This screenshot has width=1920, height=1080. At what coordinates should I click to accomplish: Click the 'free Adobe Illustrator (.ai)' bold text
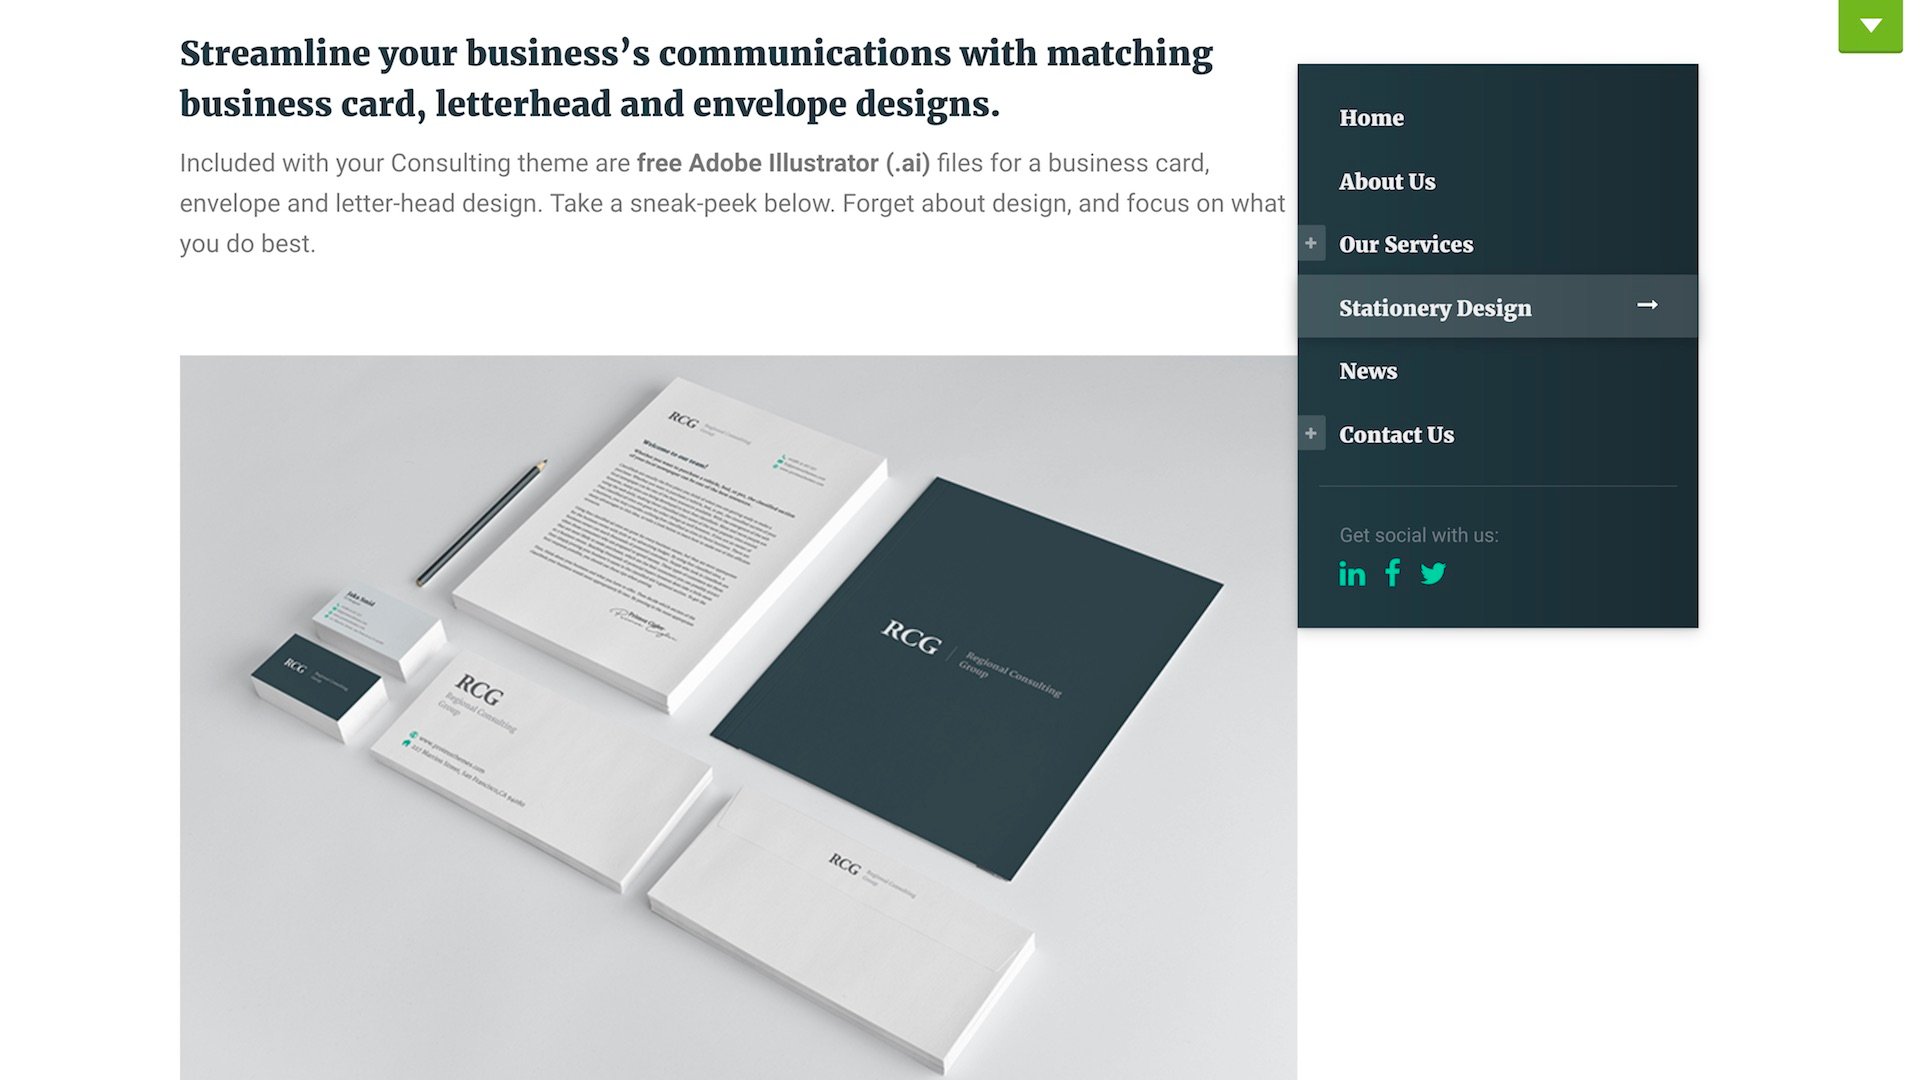(783, 163)
